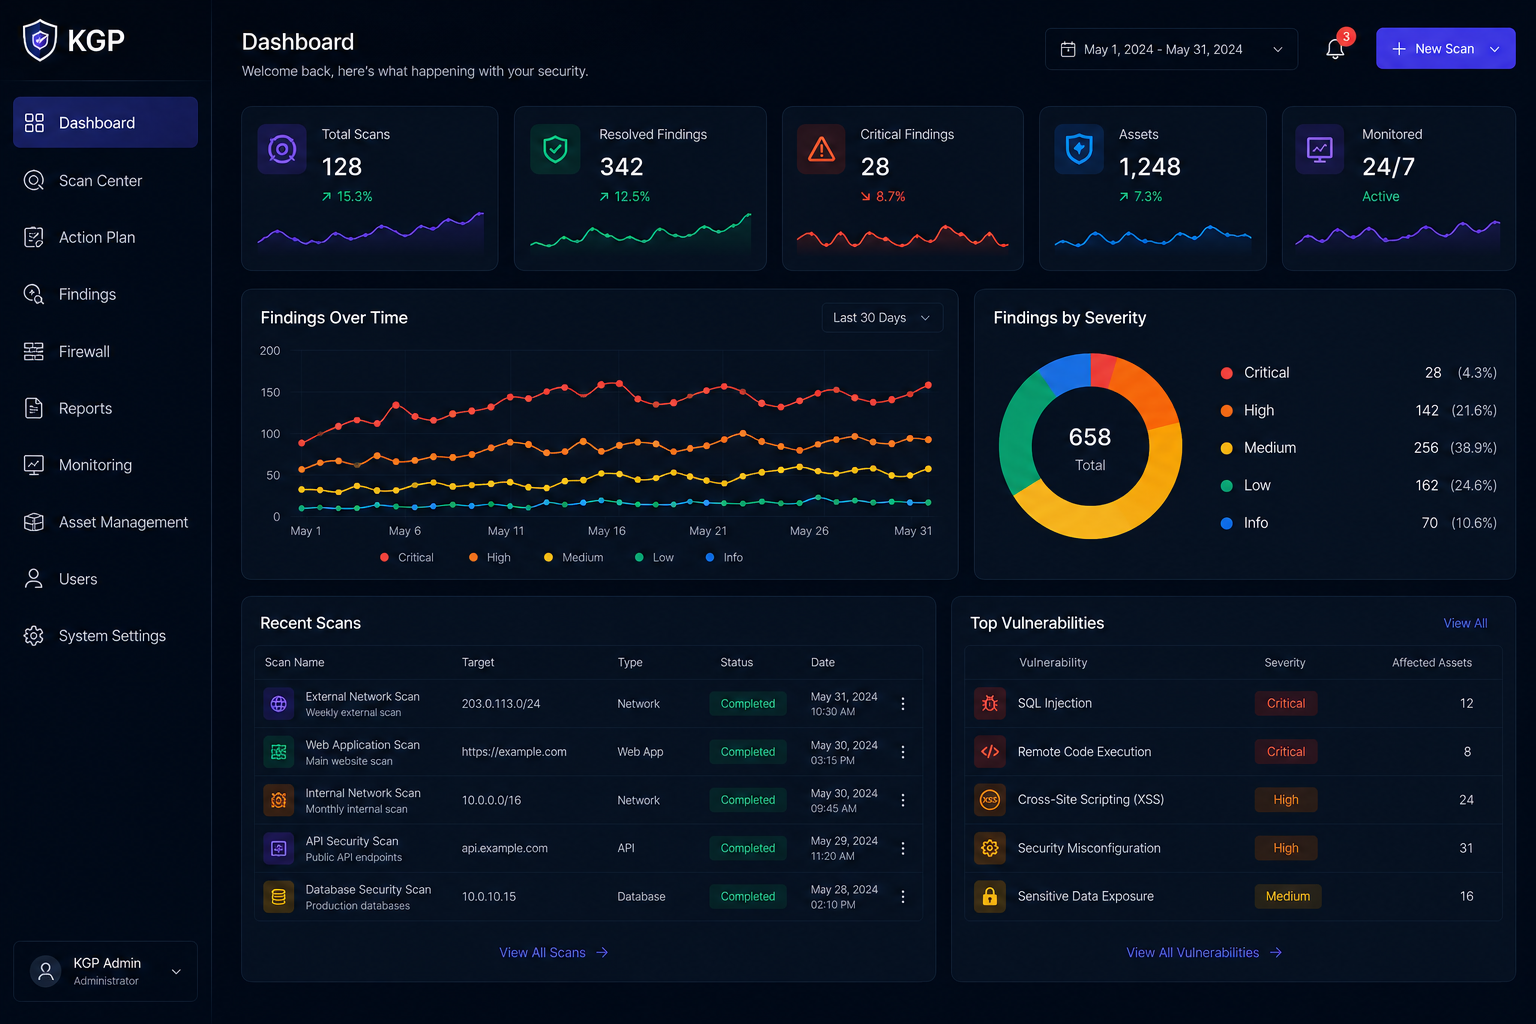Navigate to Findings in the sidebar
The width and height of the screenshot is (1536, 1024).
pyautogui.click(x=105, y=294)
